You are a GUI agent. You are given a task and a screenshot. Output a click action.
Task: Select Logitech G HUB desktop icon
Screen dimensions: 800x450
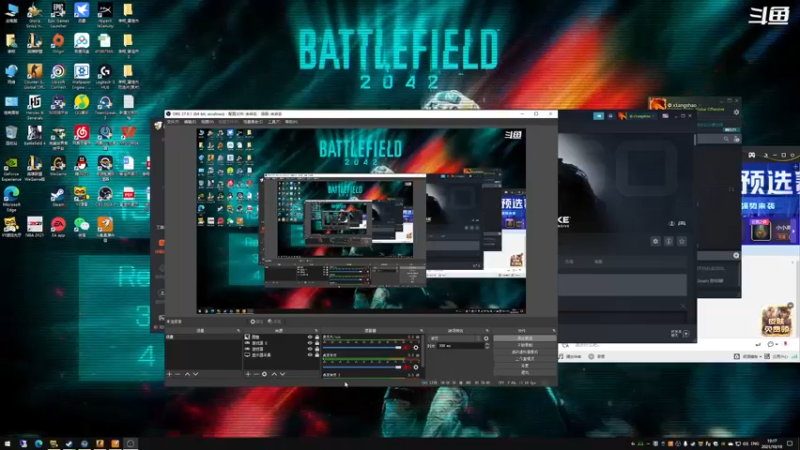(x=105, y=77)
